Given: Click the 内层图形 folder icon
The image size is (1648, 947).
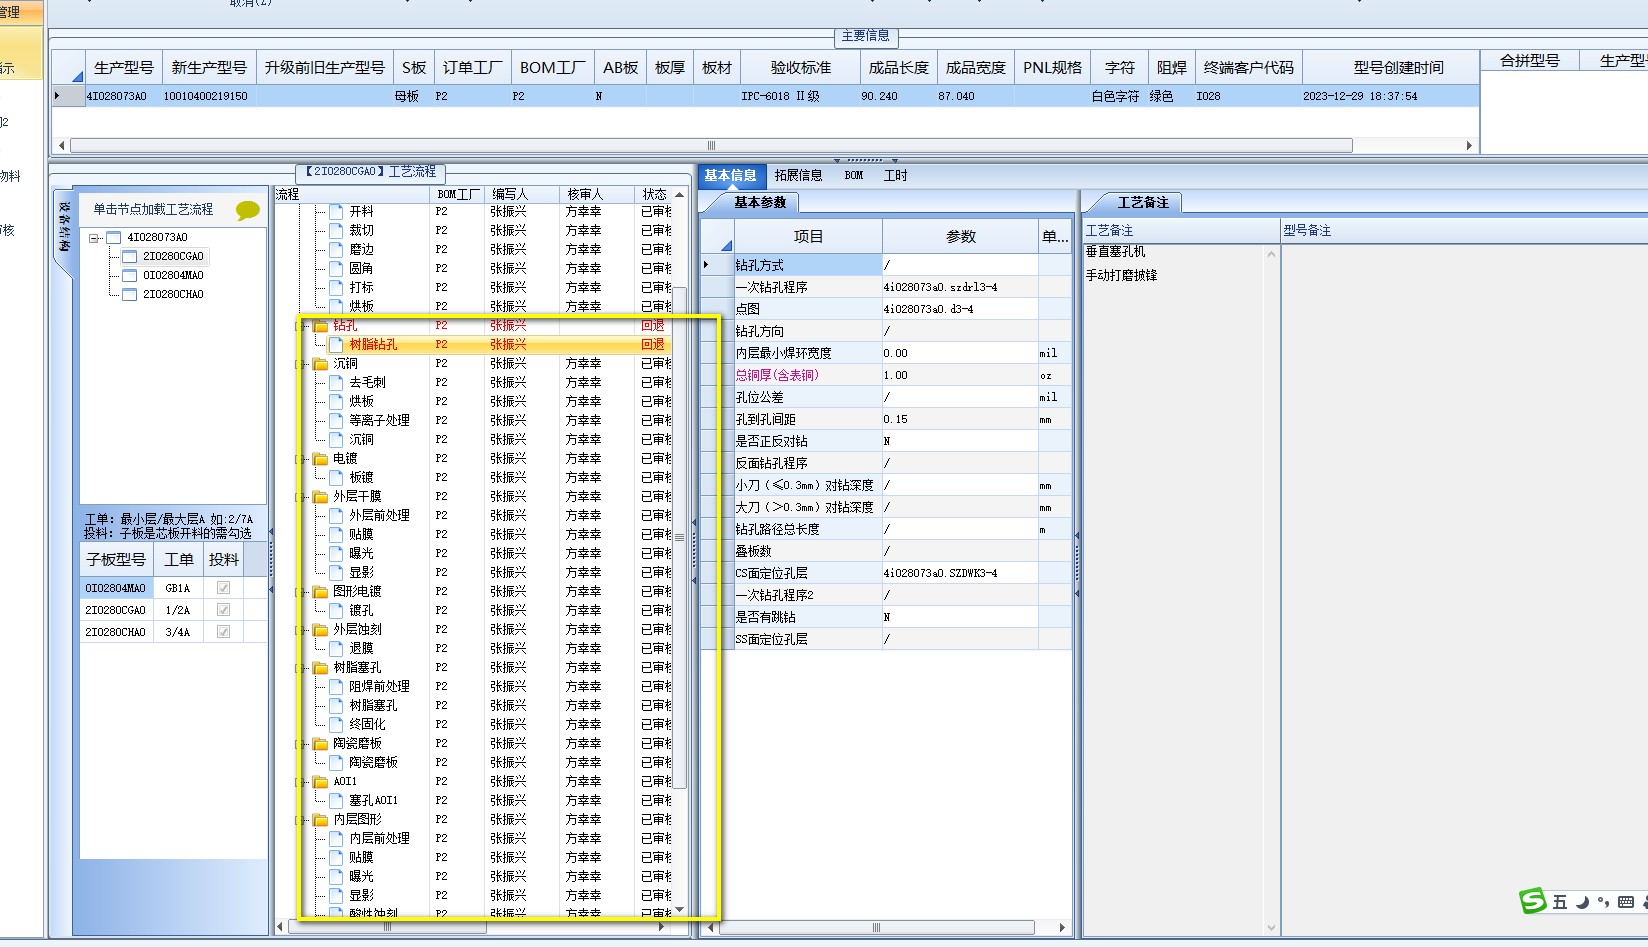Looking at the screenshot, I should pos(321,820).
